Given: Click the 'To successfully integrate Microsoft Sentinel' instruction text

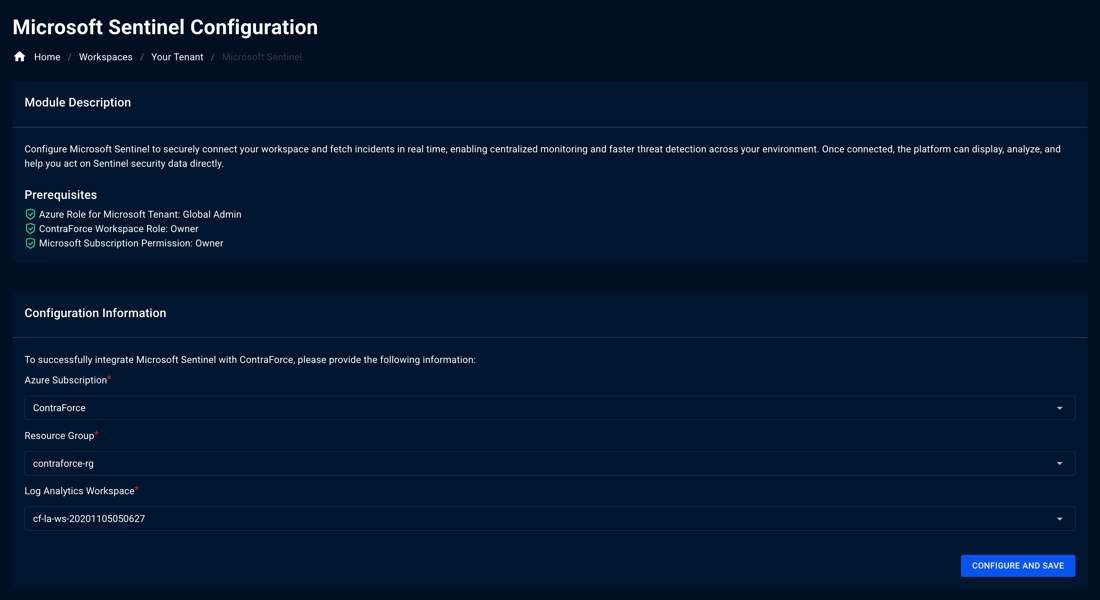Looking at the screenshot, I should (x=250, y=359).
